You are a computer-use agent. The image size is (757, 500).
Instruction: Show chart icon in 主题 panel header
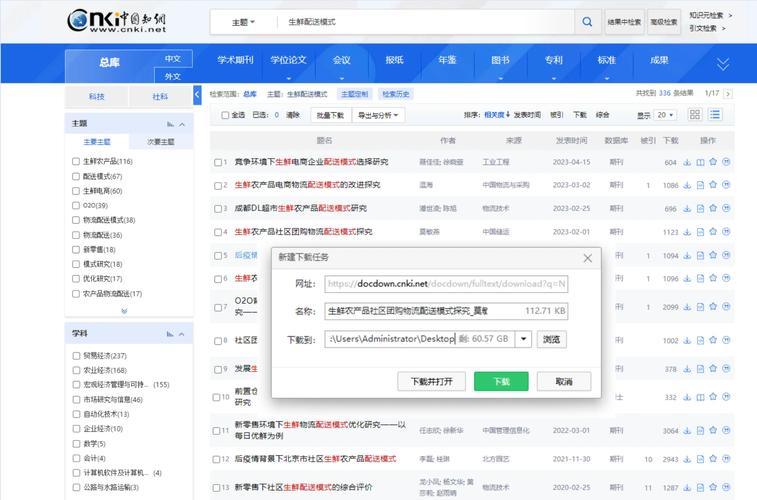[170, 124]
